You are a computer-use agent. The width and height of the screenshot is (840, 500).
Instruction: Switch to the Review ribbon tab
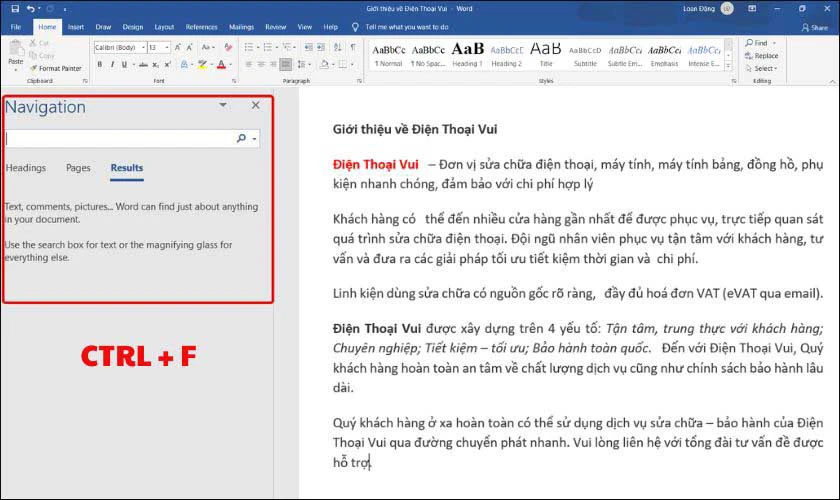point(275,27)
